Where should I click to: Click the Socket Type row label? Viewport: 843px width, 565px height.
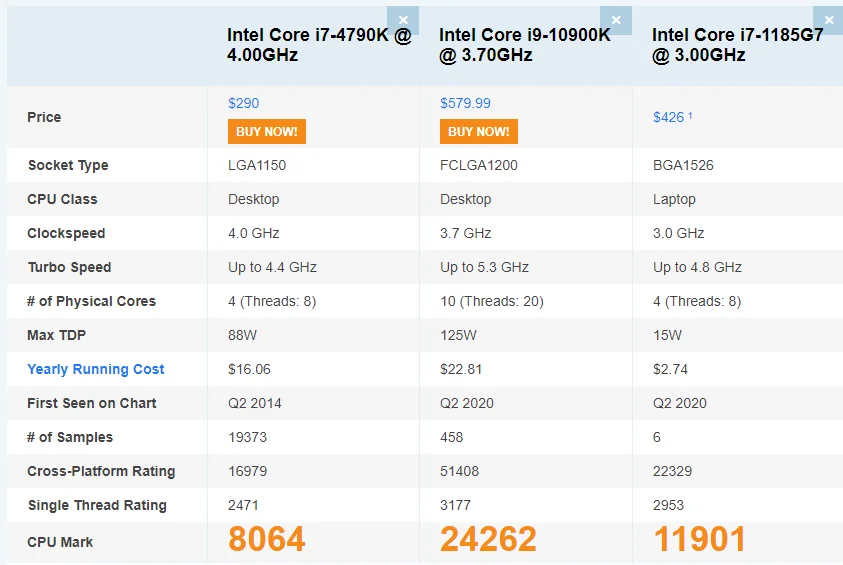pyautogui.click(x=68, y=165)
